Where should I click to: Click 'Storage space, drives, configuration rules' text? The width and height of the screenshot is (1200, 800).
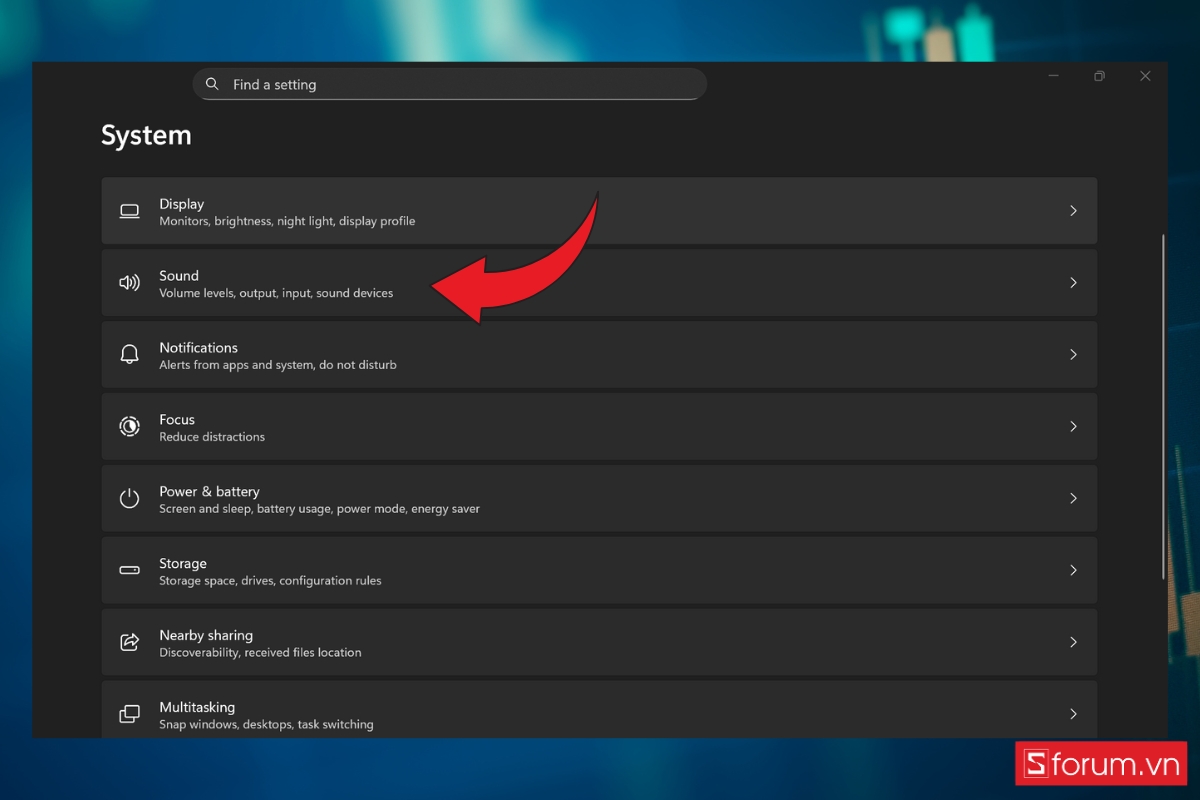tap(270, 581)
